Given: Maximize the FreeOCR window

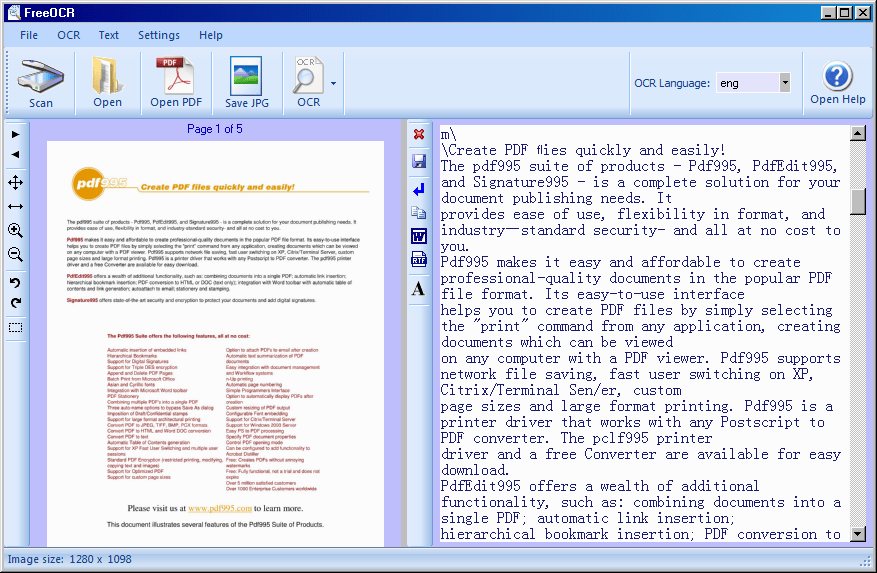Looking at the screenshot, I should [x=845, y=12].
